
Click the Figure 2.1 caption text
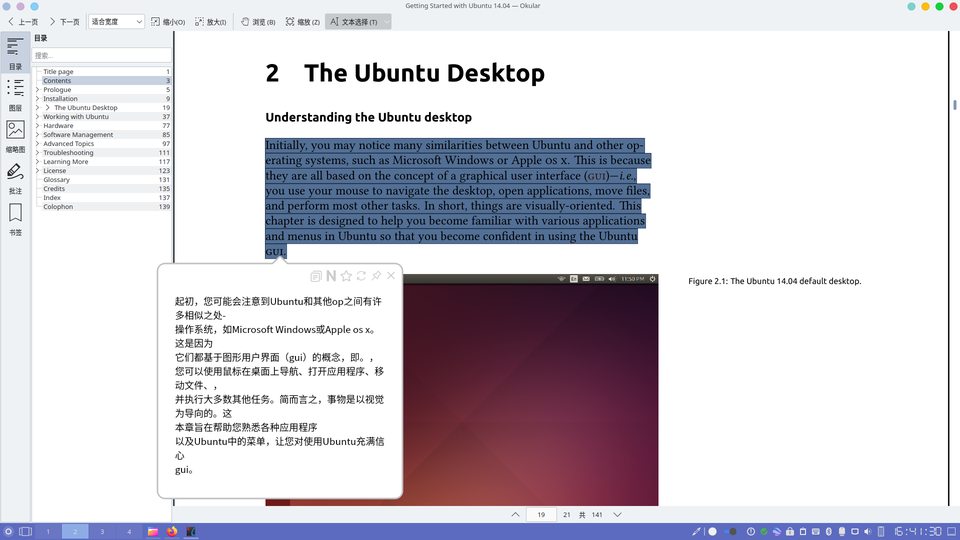774,281
